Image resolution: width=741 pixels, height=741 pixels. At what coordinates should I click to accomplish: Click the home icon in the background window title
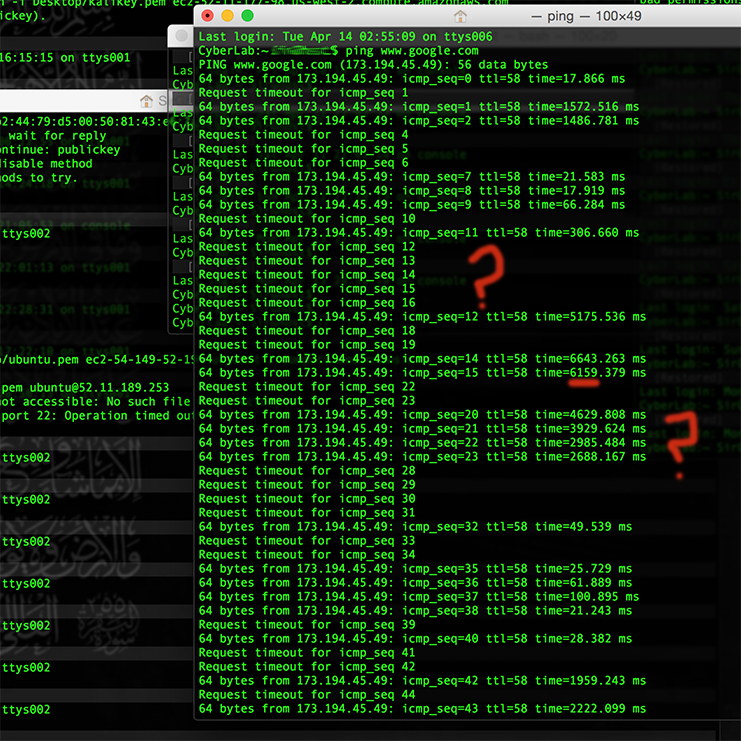(146, 101)
